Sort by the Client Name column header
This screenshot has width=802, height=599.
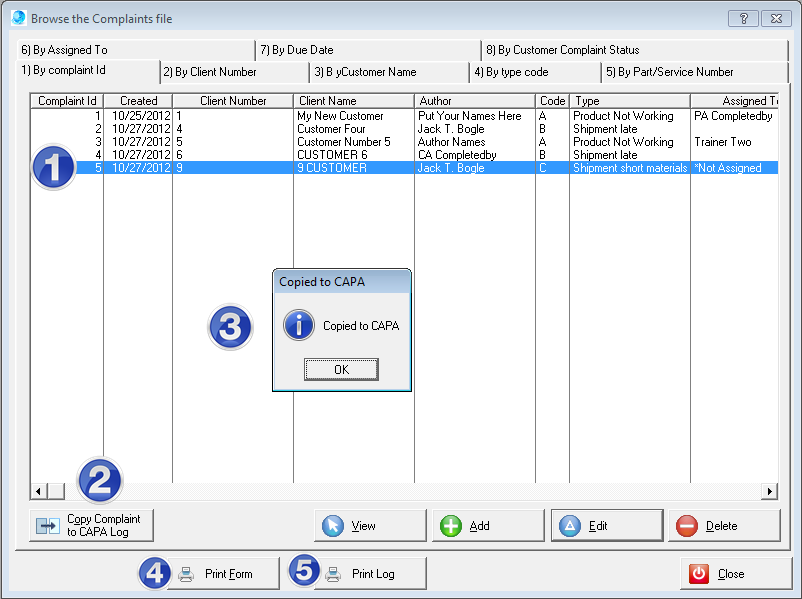pyautogui.click(x=354, y=101)
